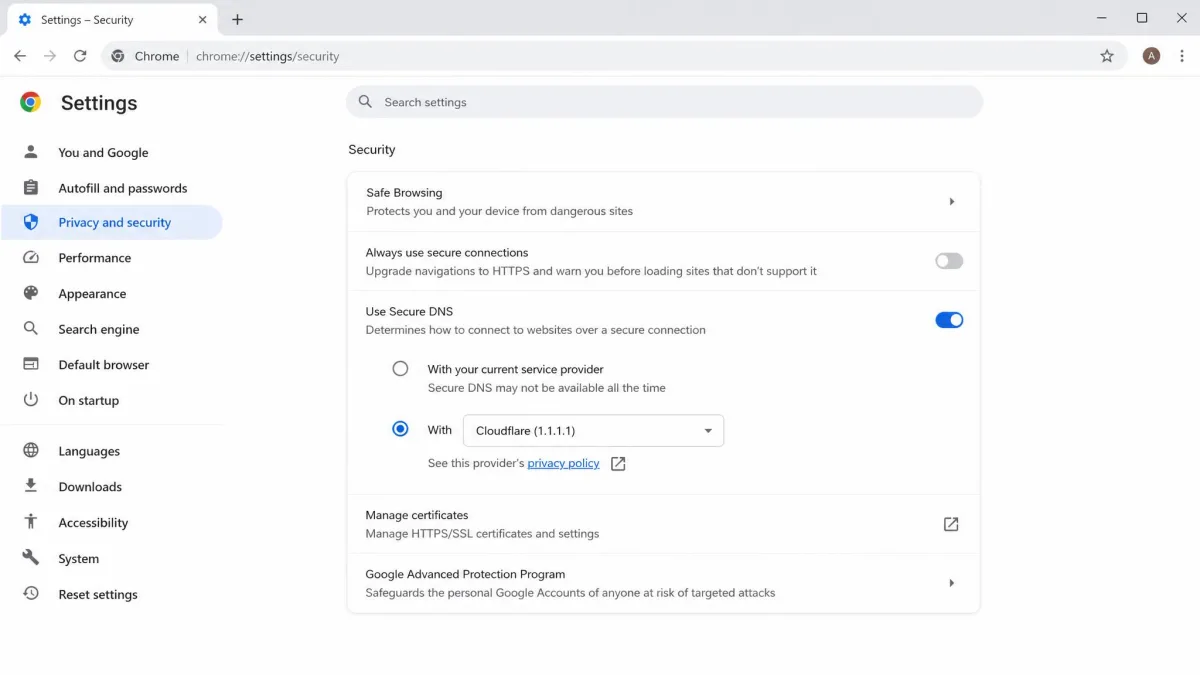Viewport: 1200px width, 675px height.
Task: Bookmark this page with the star icon
Action: click(x=1107, y=56)
